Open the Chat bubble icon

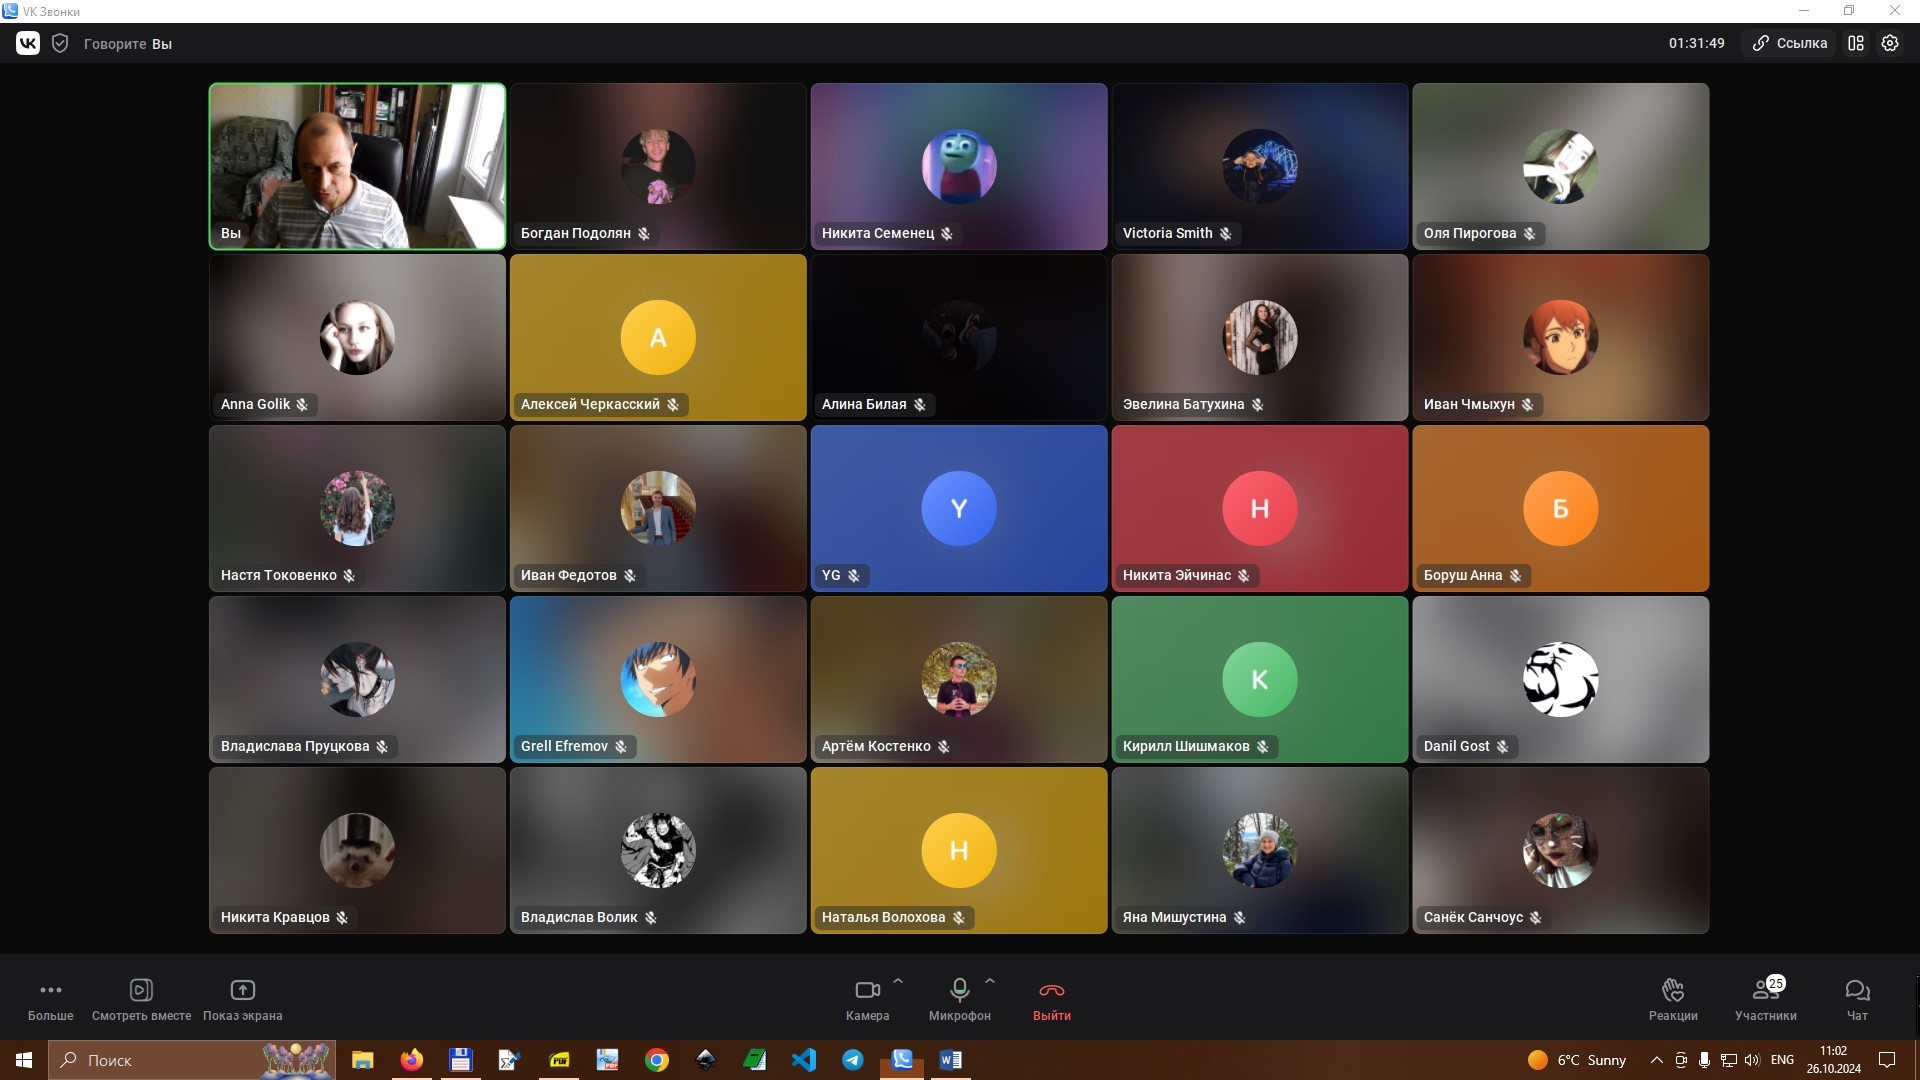coord(1857,990)
